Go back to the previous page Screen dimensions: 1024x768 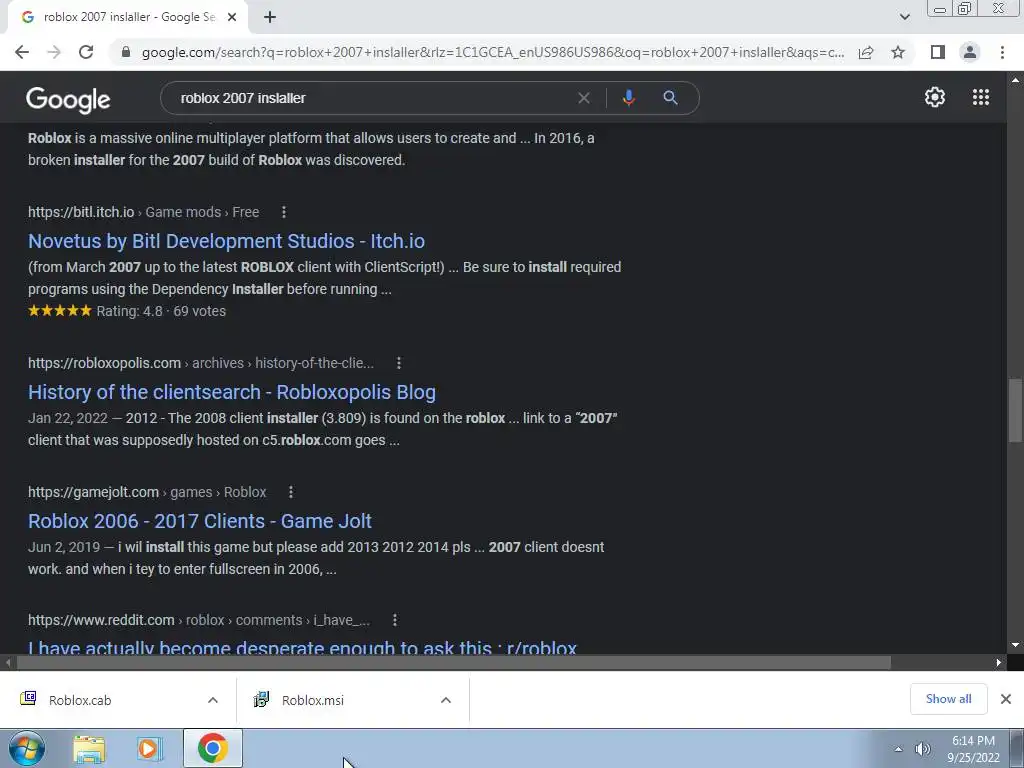point(22,52)
